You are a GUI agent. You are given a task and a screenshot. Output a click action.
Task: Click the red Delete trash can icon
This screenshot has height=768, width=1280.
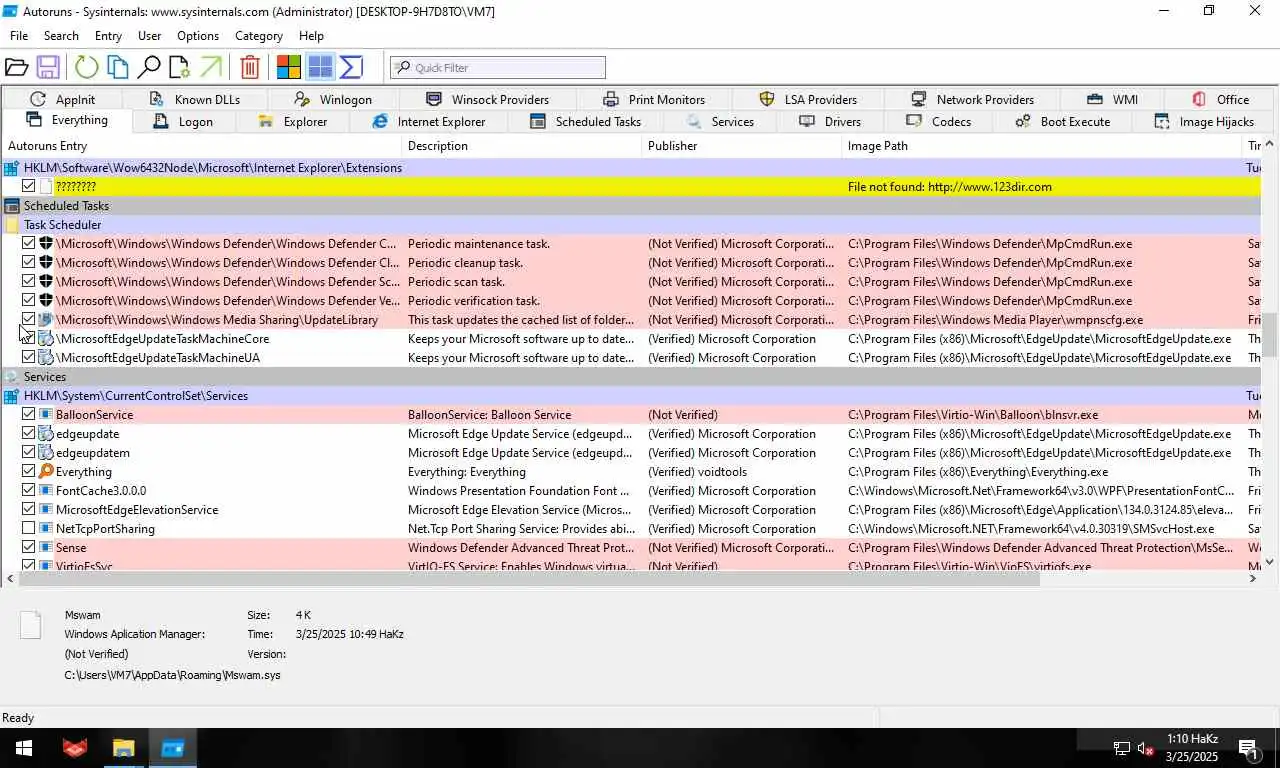250,67
